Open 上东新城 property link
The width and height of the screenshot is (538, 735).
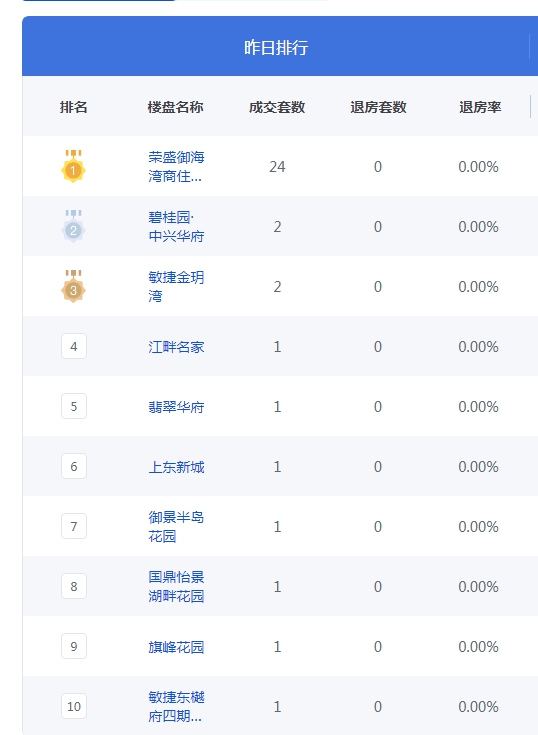(176, 467)
